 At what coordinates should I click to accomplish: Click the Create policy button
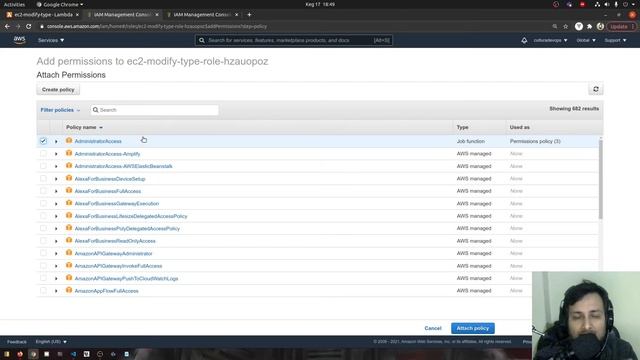point(58,90)
